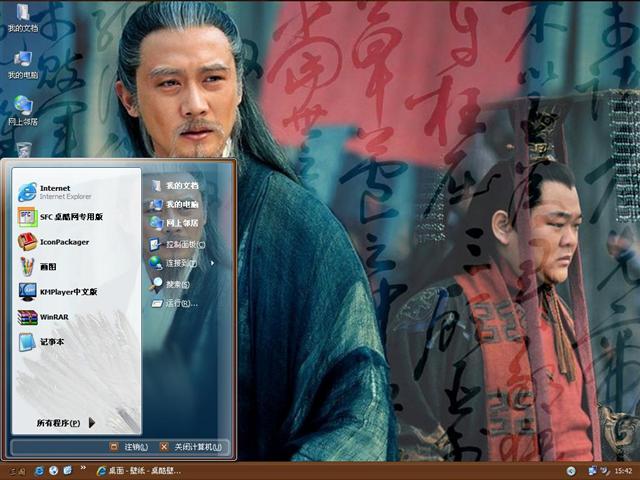The image size is (640, 480).
Task: Launch IconPackager from start menu
Action: [x=53, y=242]
